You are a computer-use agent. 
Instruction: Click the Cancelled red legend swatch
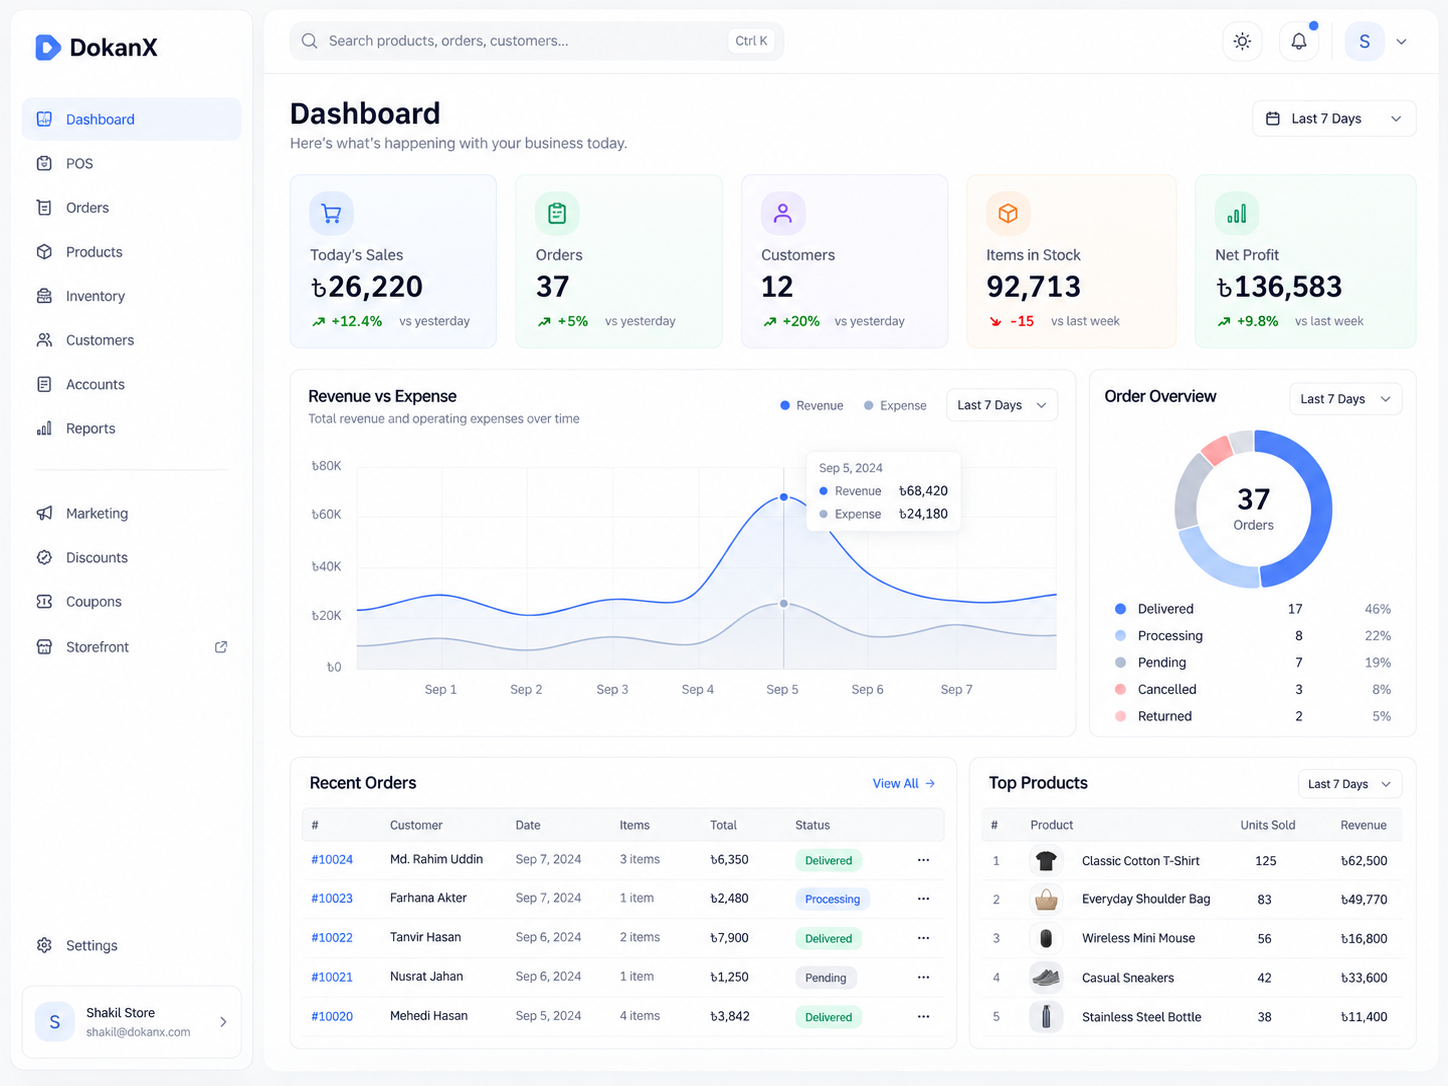point(1120,689)
